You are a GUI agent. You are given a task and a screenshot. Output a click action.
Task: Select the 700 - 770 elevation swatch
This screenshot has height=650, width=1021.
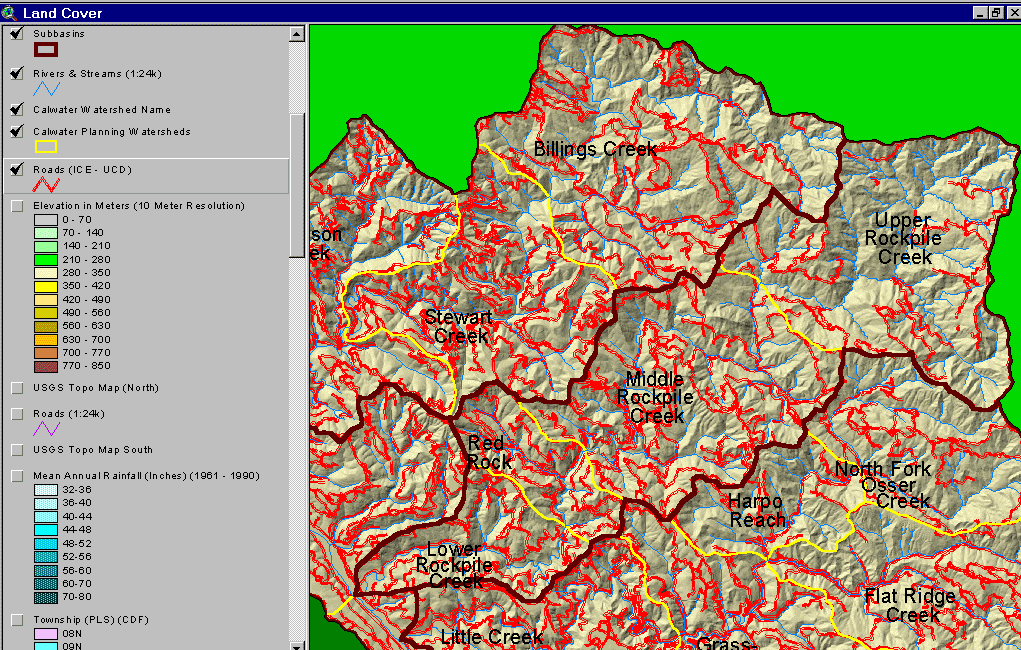(46, 354)
